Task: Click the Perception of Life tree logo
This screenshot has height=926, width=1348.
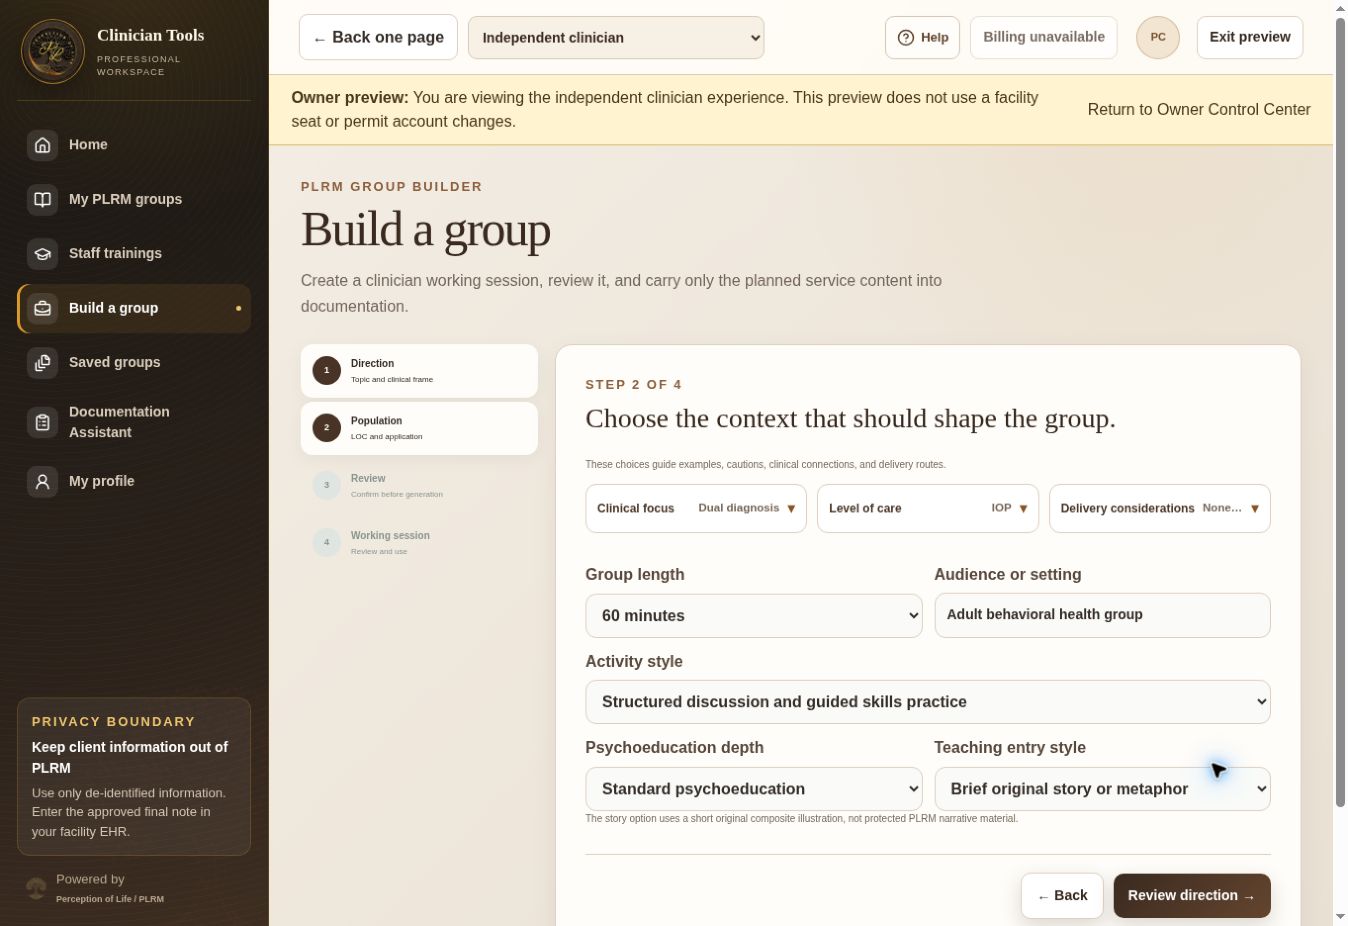Action: pos(36,888)
